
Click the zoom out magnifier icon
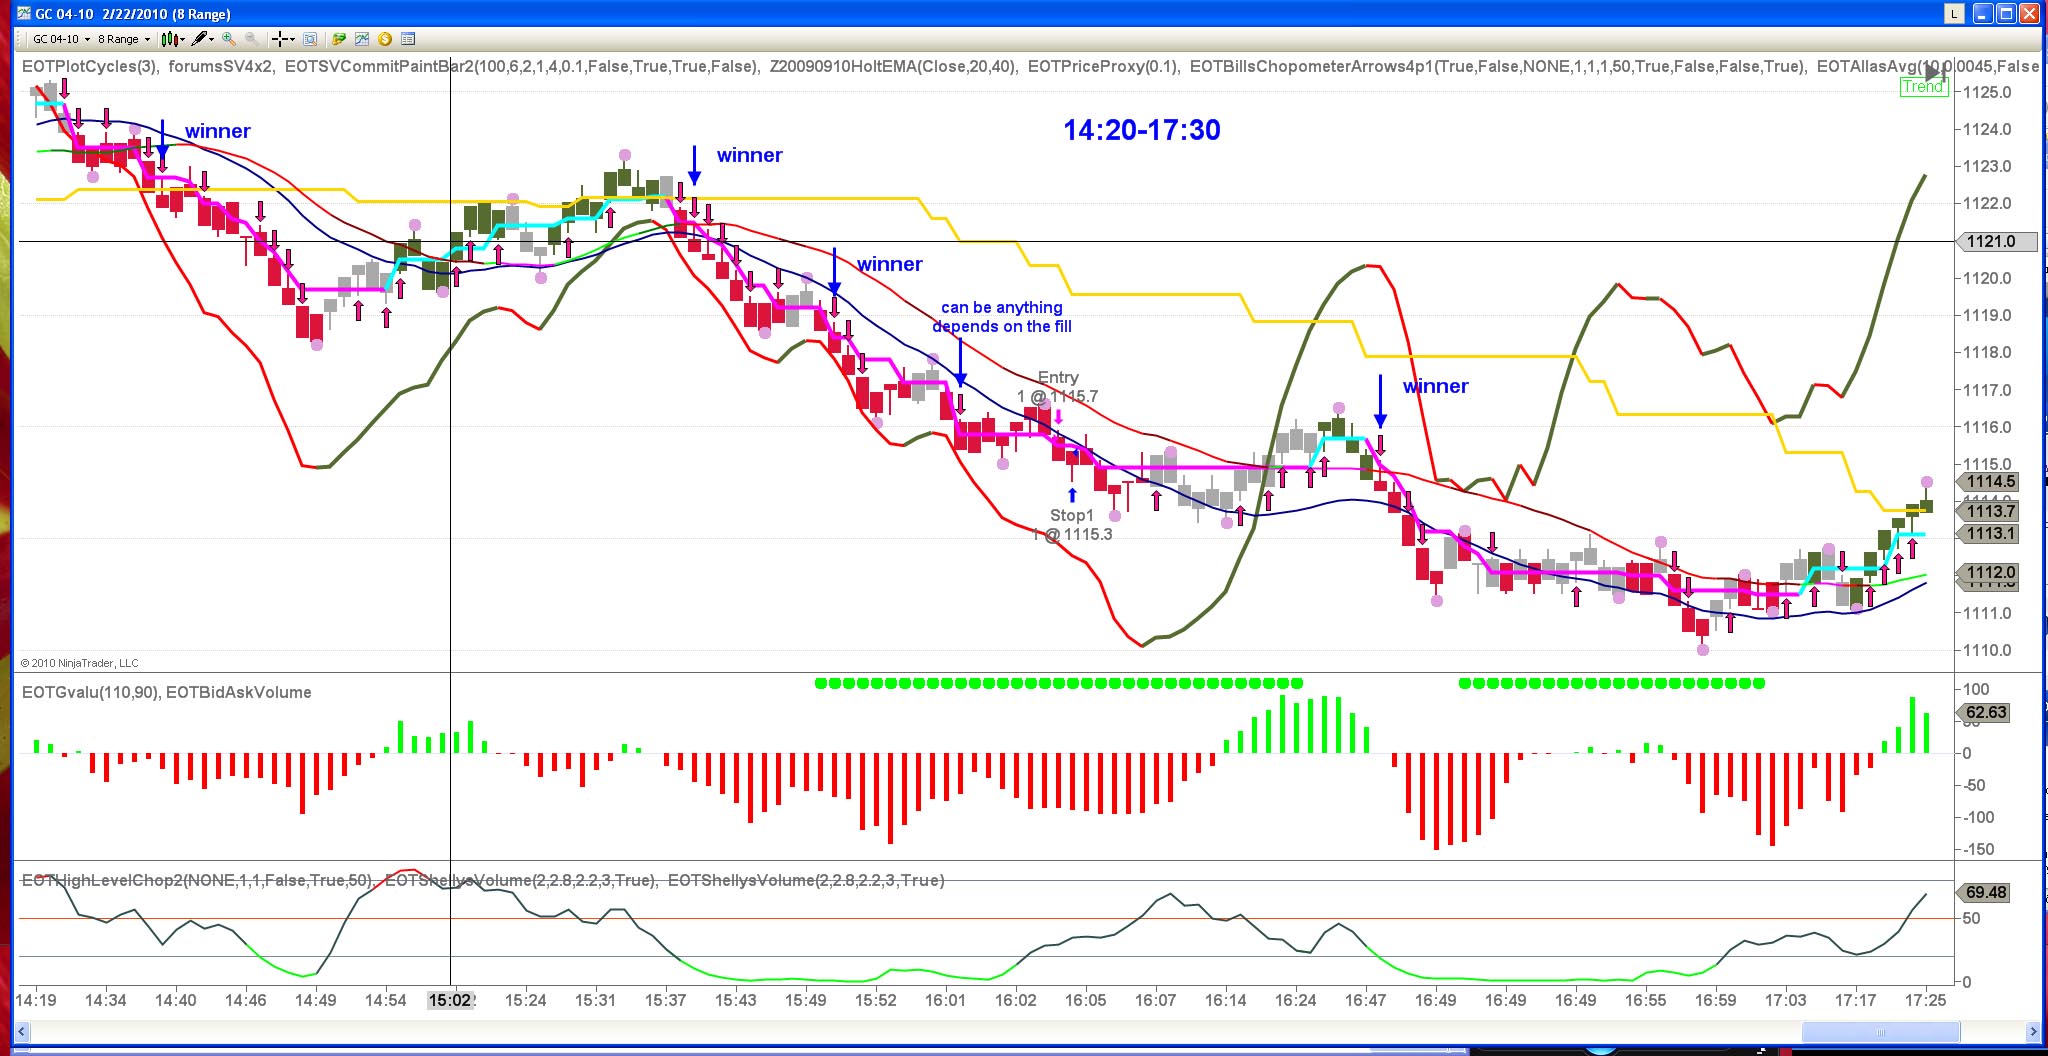coord(252,39)
